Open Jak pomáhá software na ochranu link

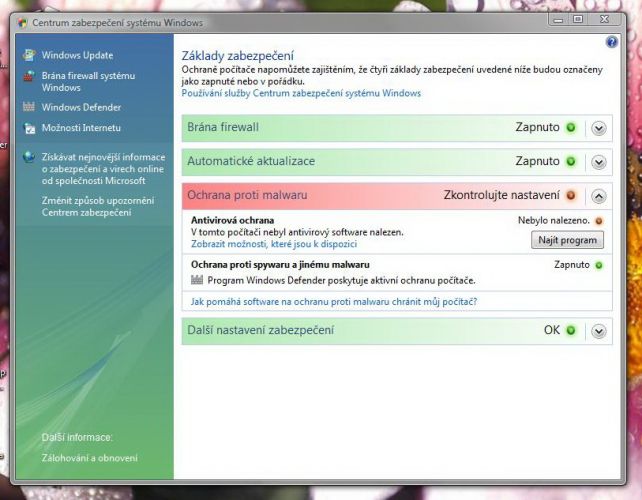tap(334, 302)
